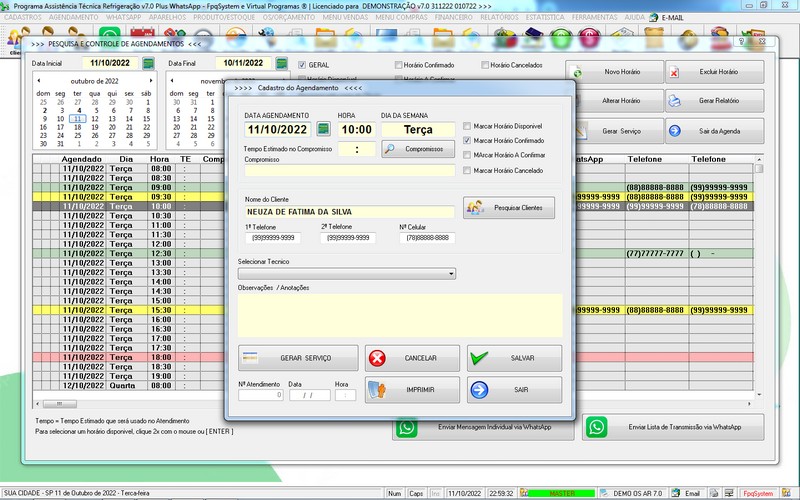Uncheck Marcar Horário Confirmado
The image size is (800, 500).
point(467,140)
